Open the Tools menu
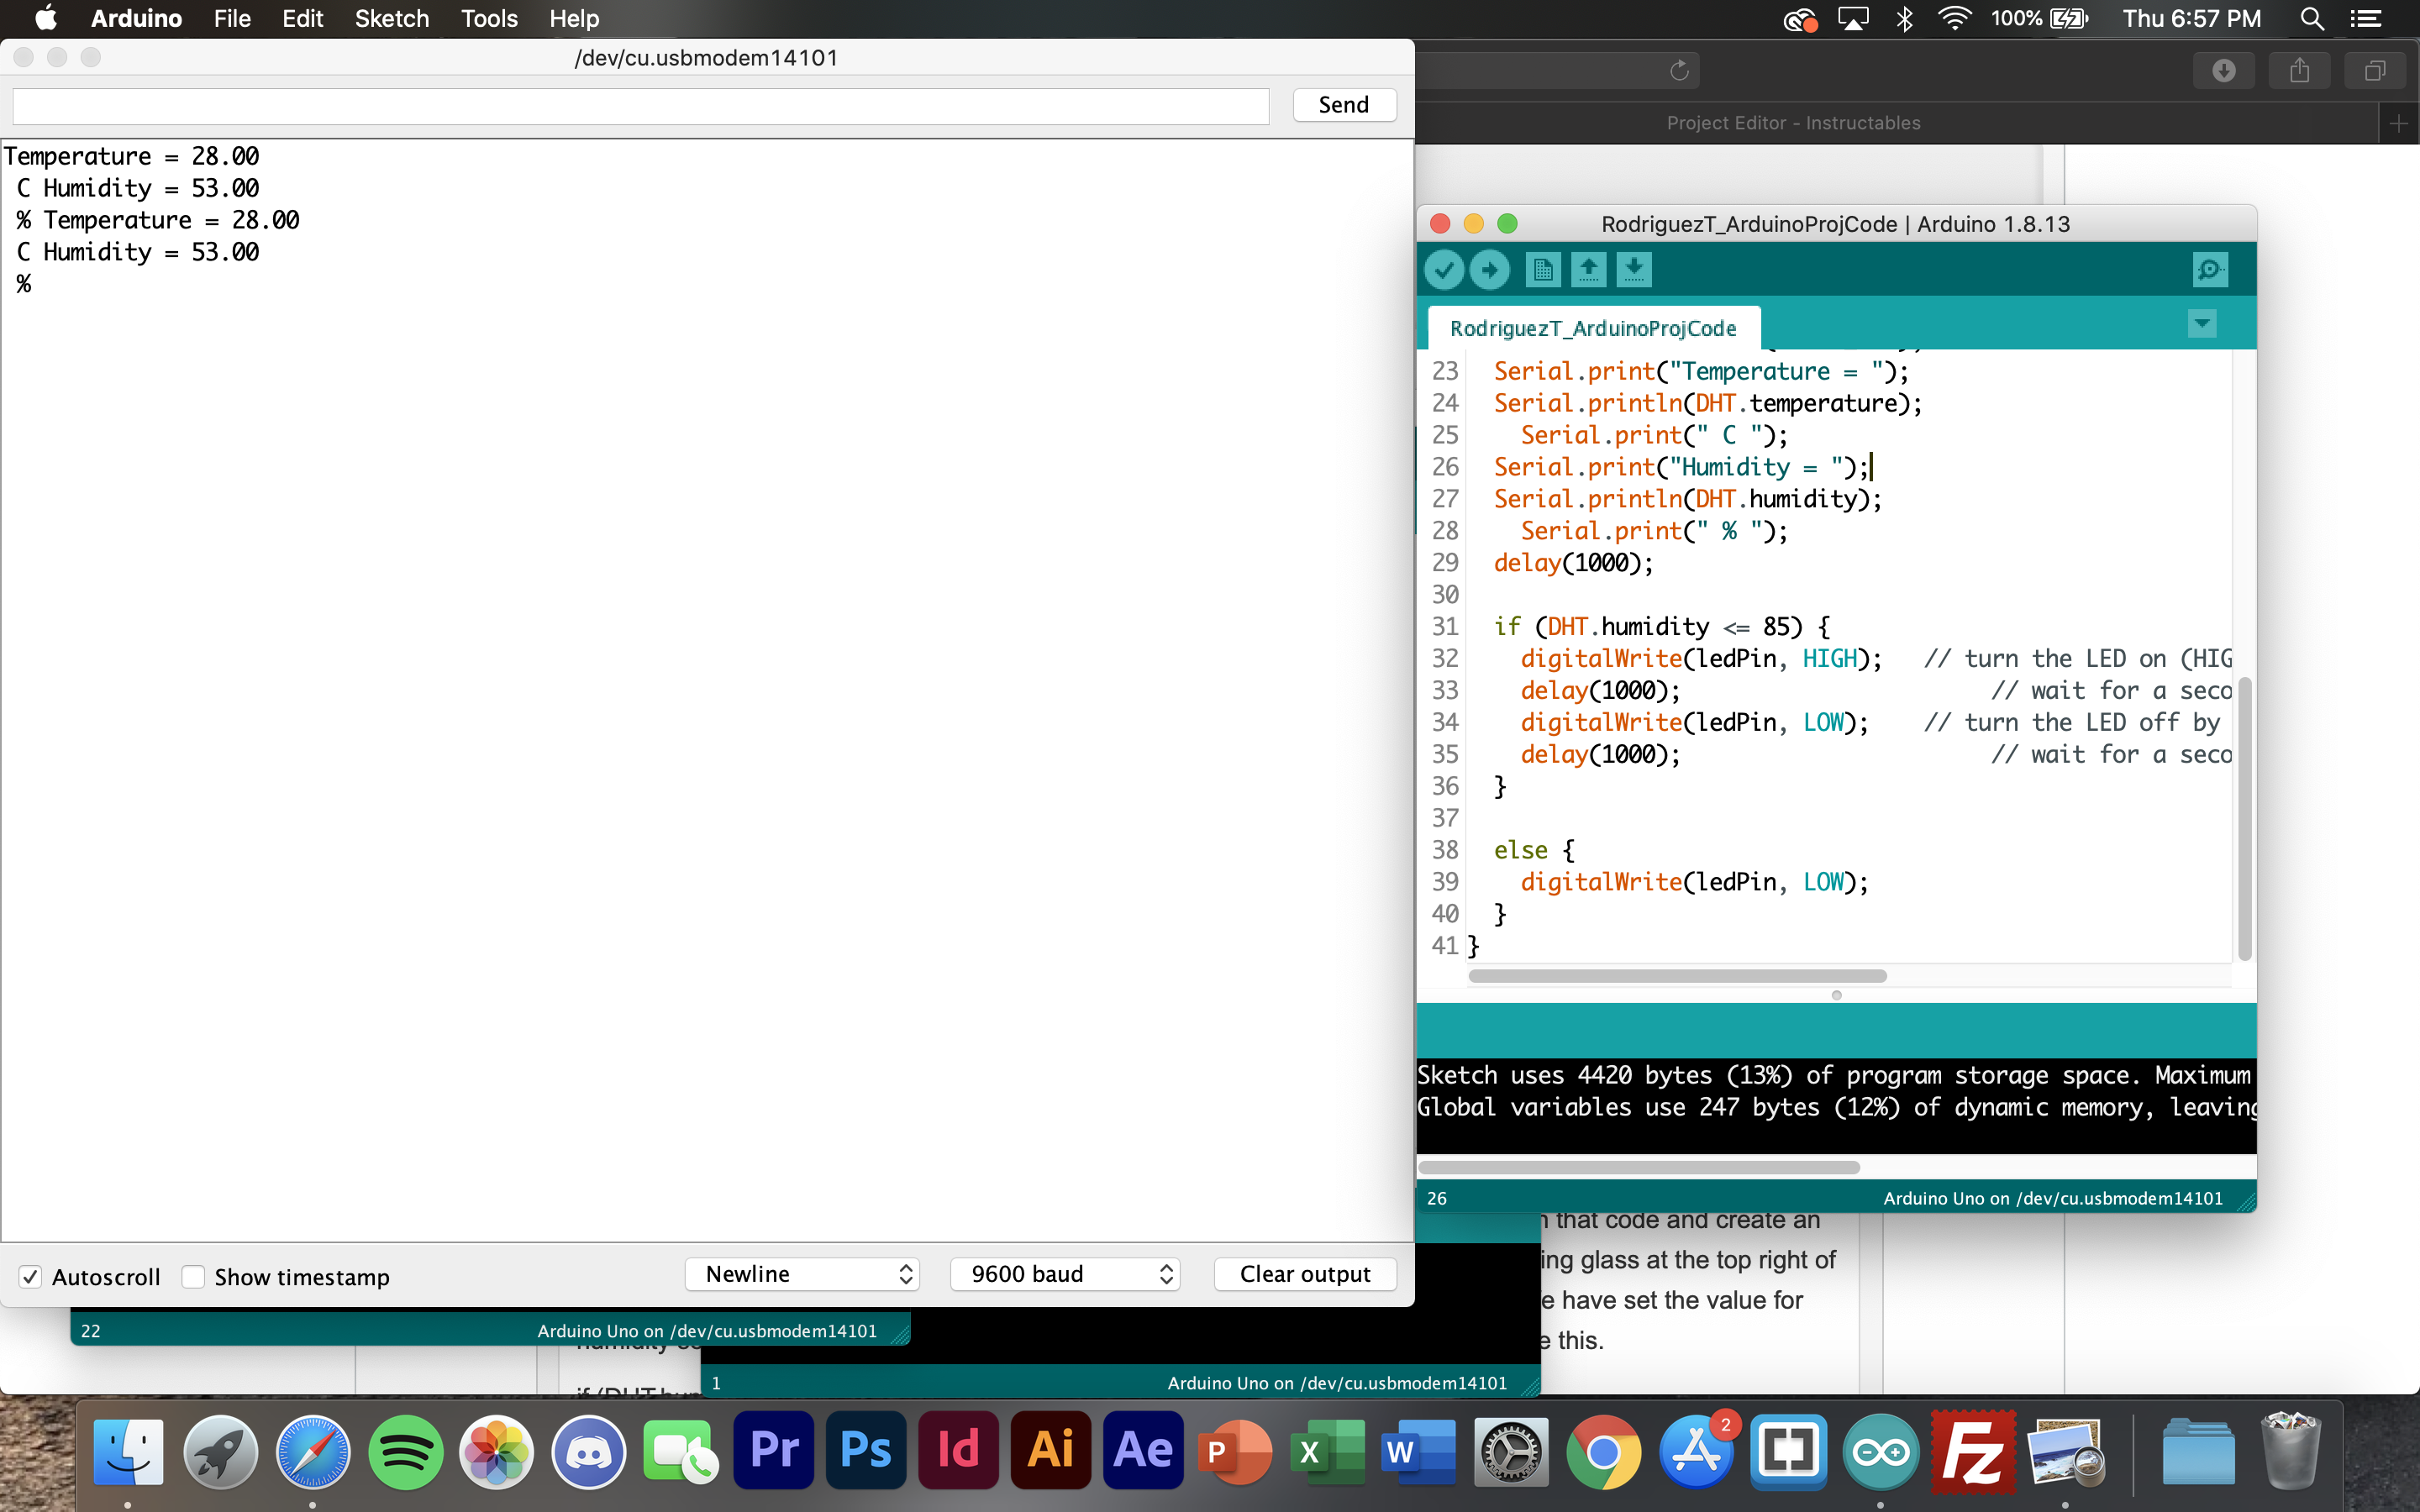2420x1512 pixels. coord(489,19)
